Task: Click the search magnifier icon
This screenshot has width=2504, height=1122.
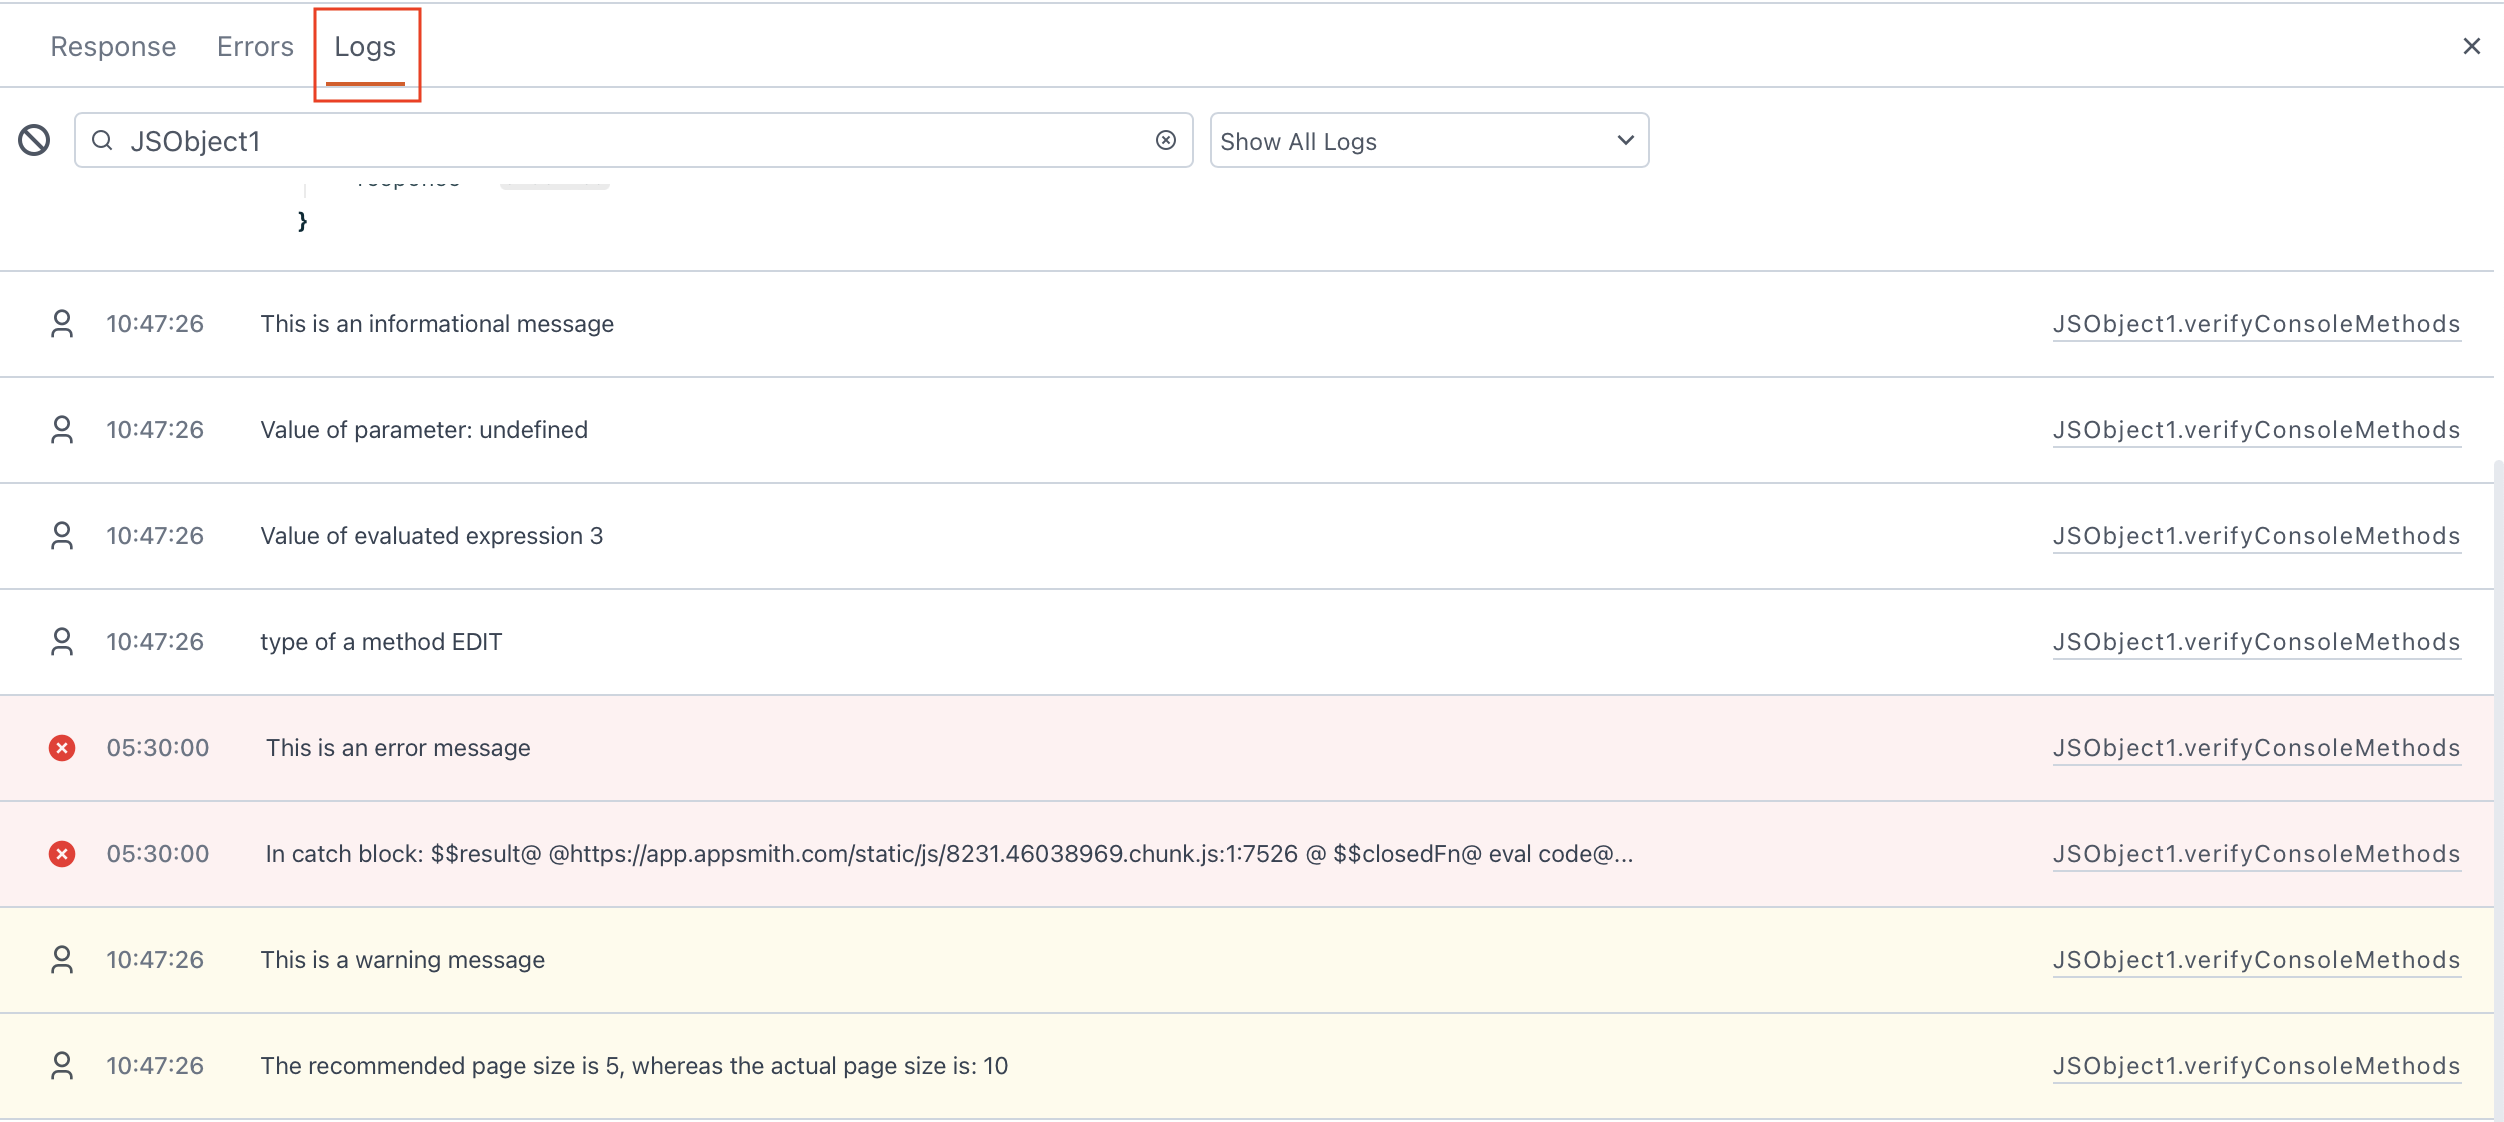Action: click(104, 140)
